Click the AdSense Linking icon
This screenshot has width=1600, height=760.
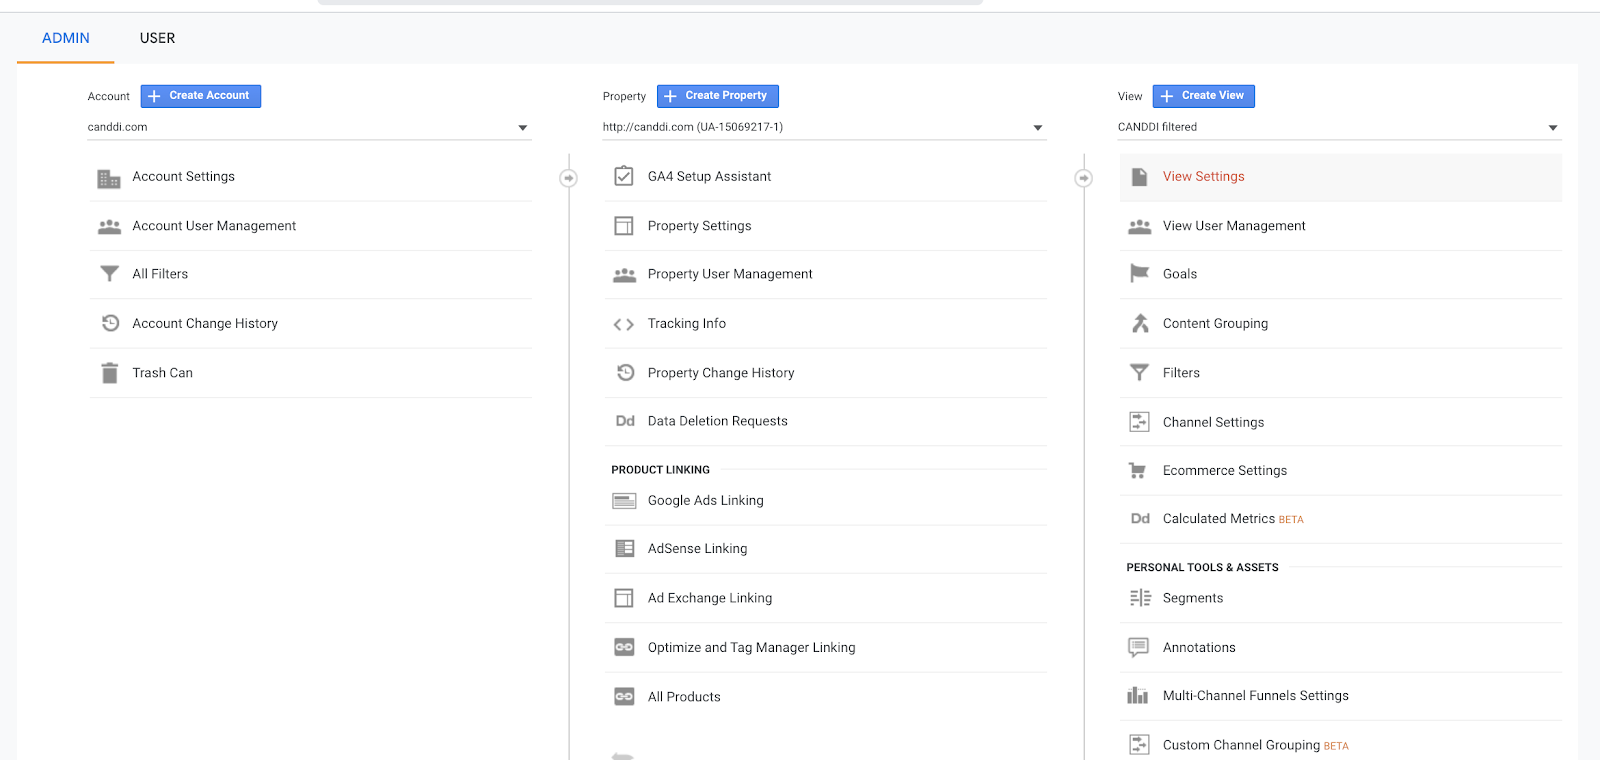tap(624, 548)
